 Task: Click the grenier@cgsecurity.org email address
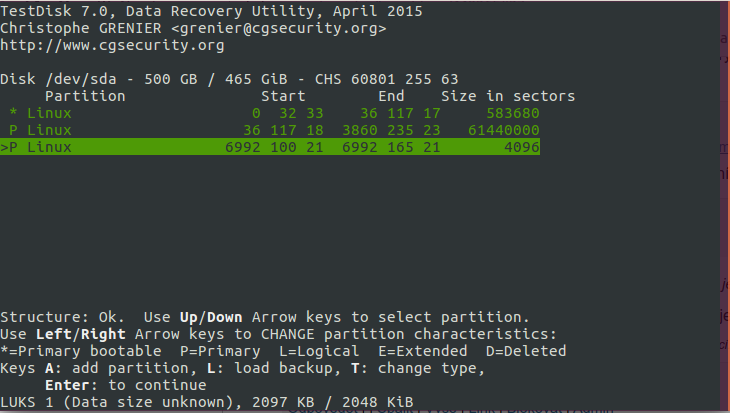(278, 28)
